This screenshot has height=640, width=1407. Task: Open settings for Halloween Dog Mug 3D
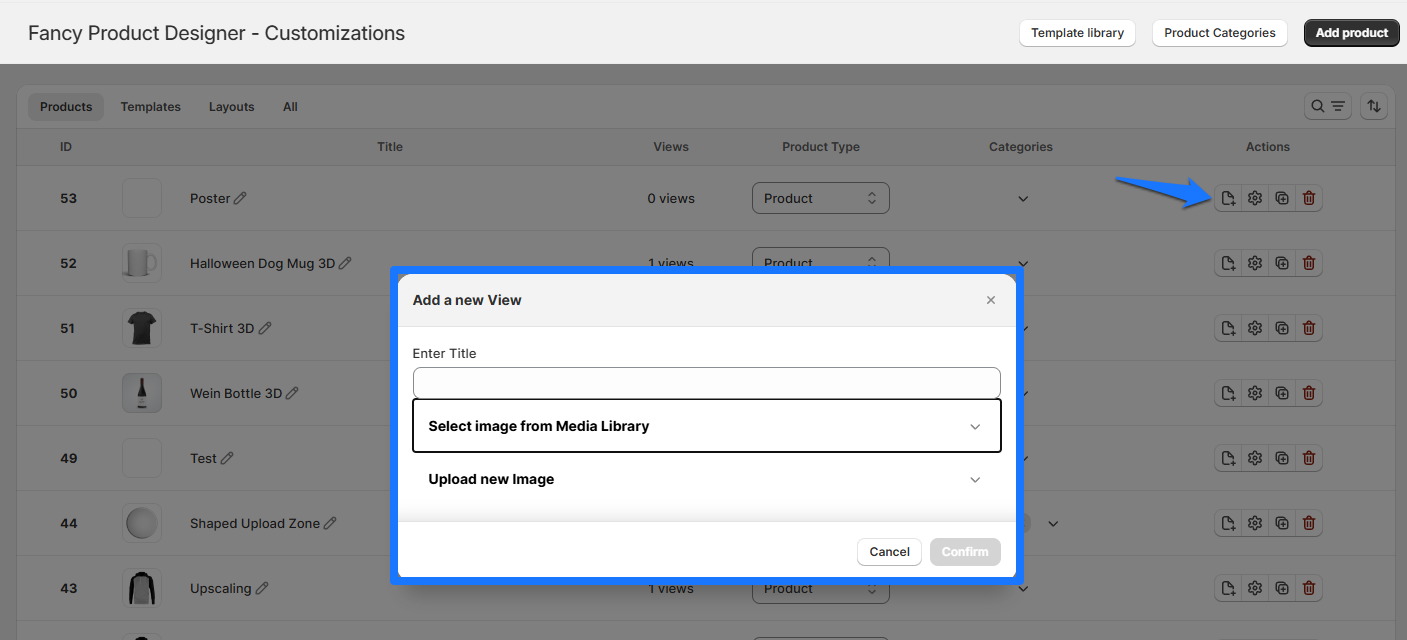click(x=1255, y=263)
